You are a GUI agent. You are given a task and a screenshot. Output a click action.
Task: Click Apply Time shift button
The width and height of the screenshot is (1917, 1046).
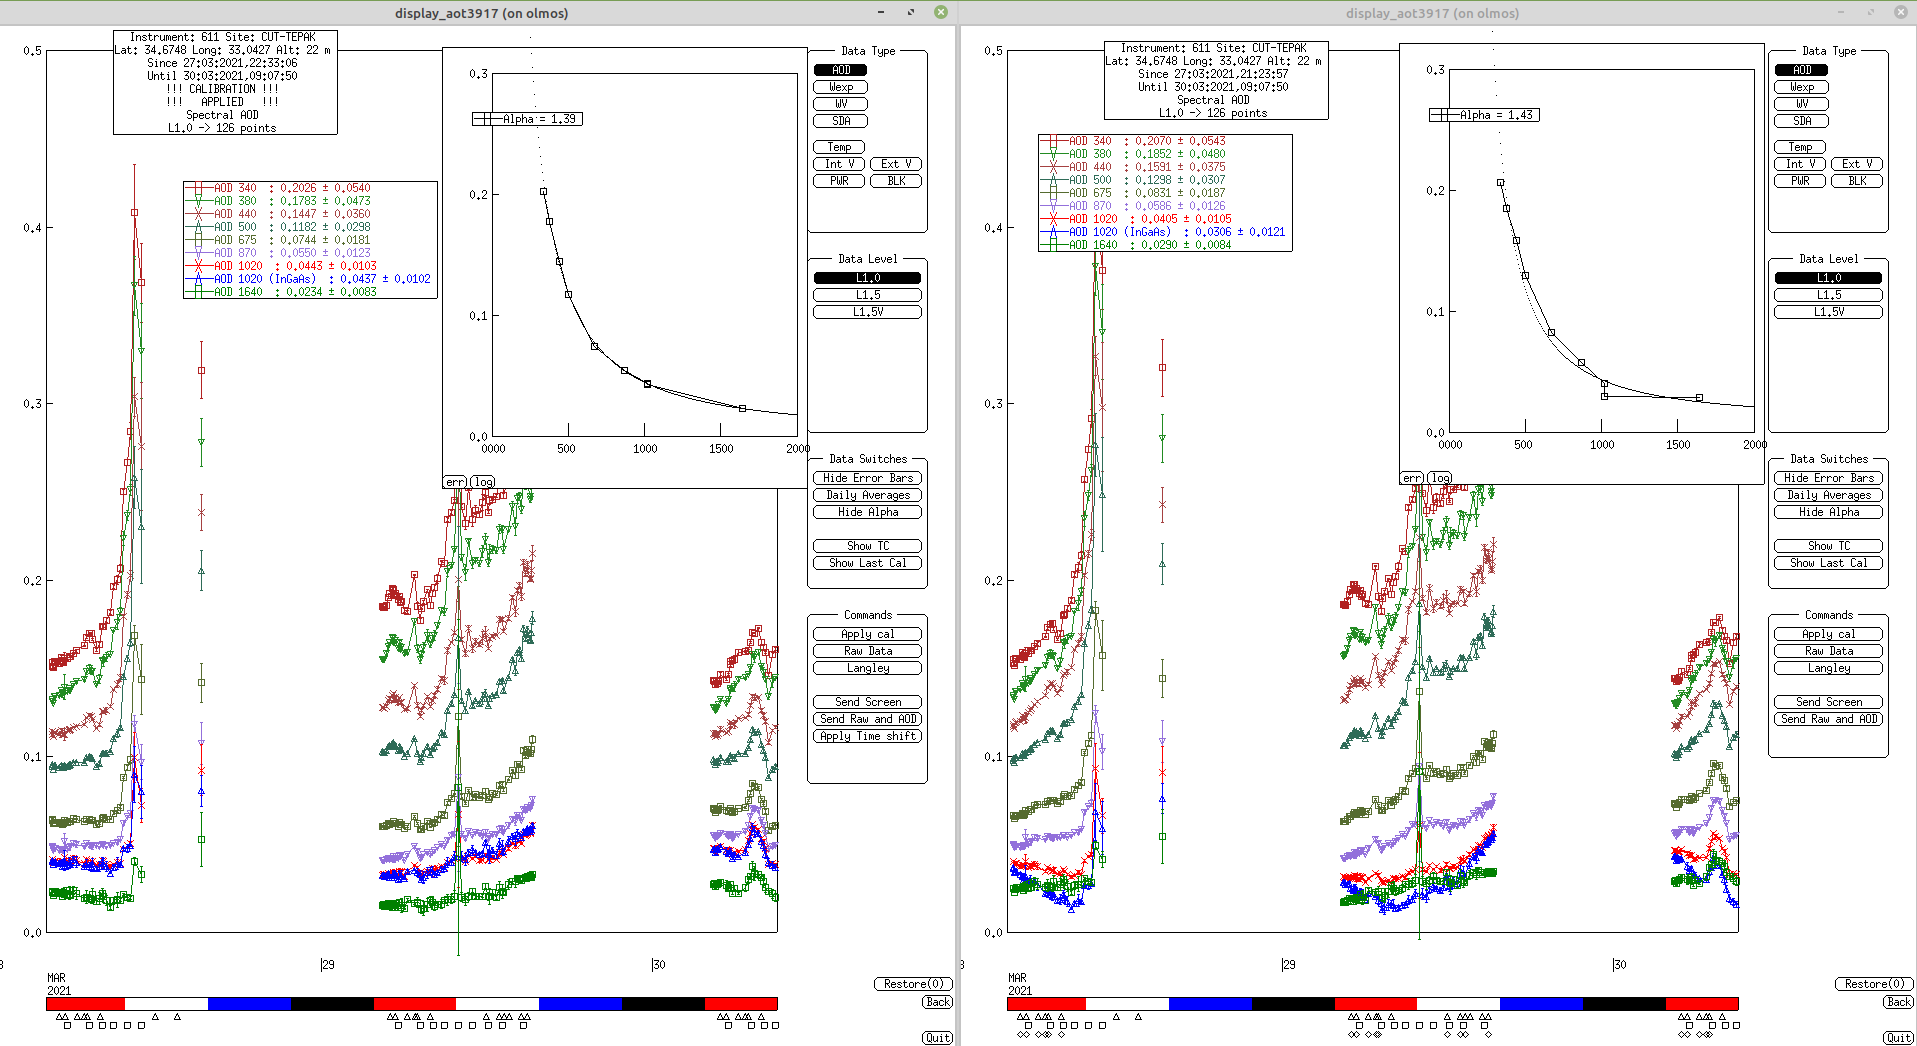pos(867,736)
